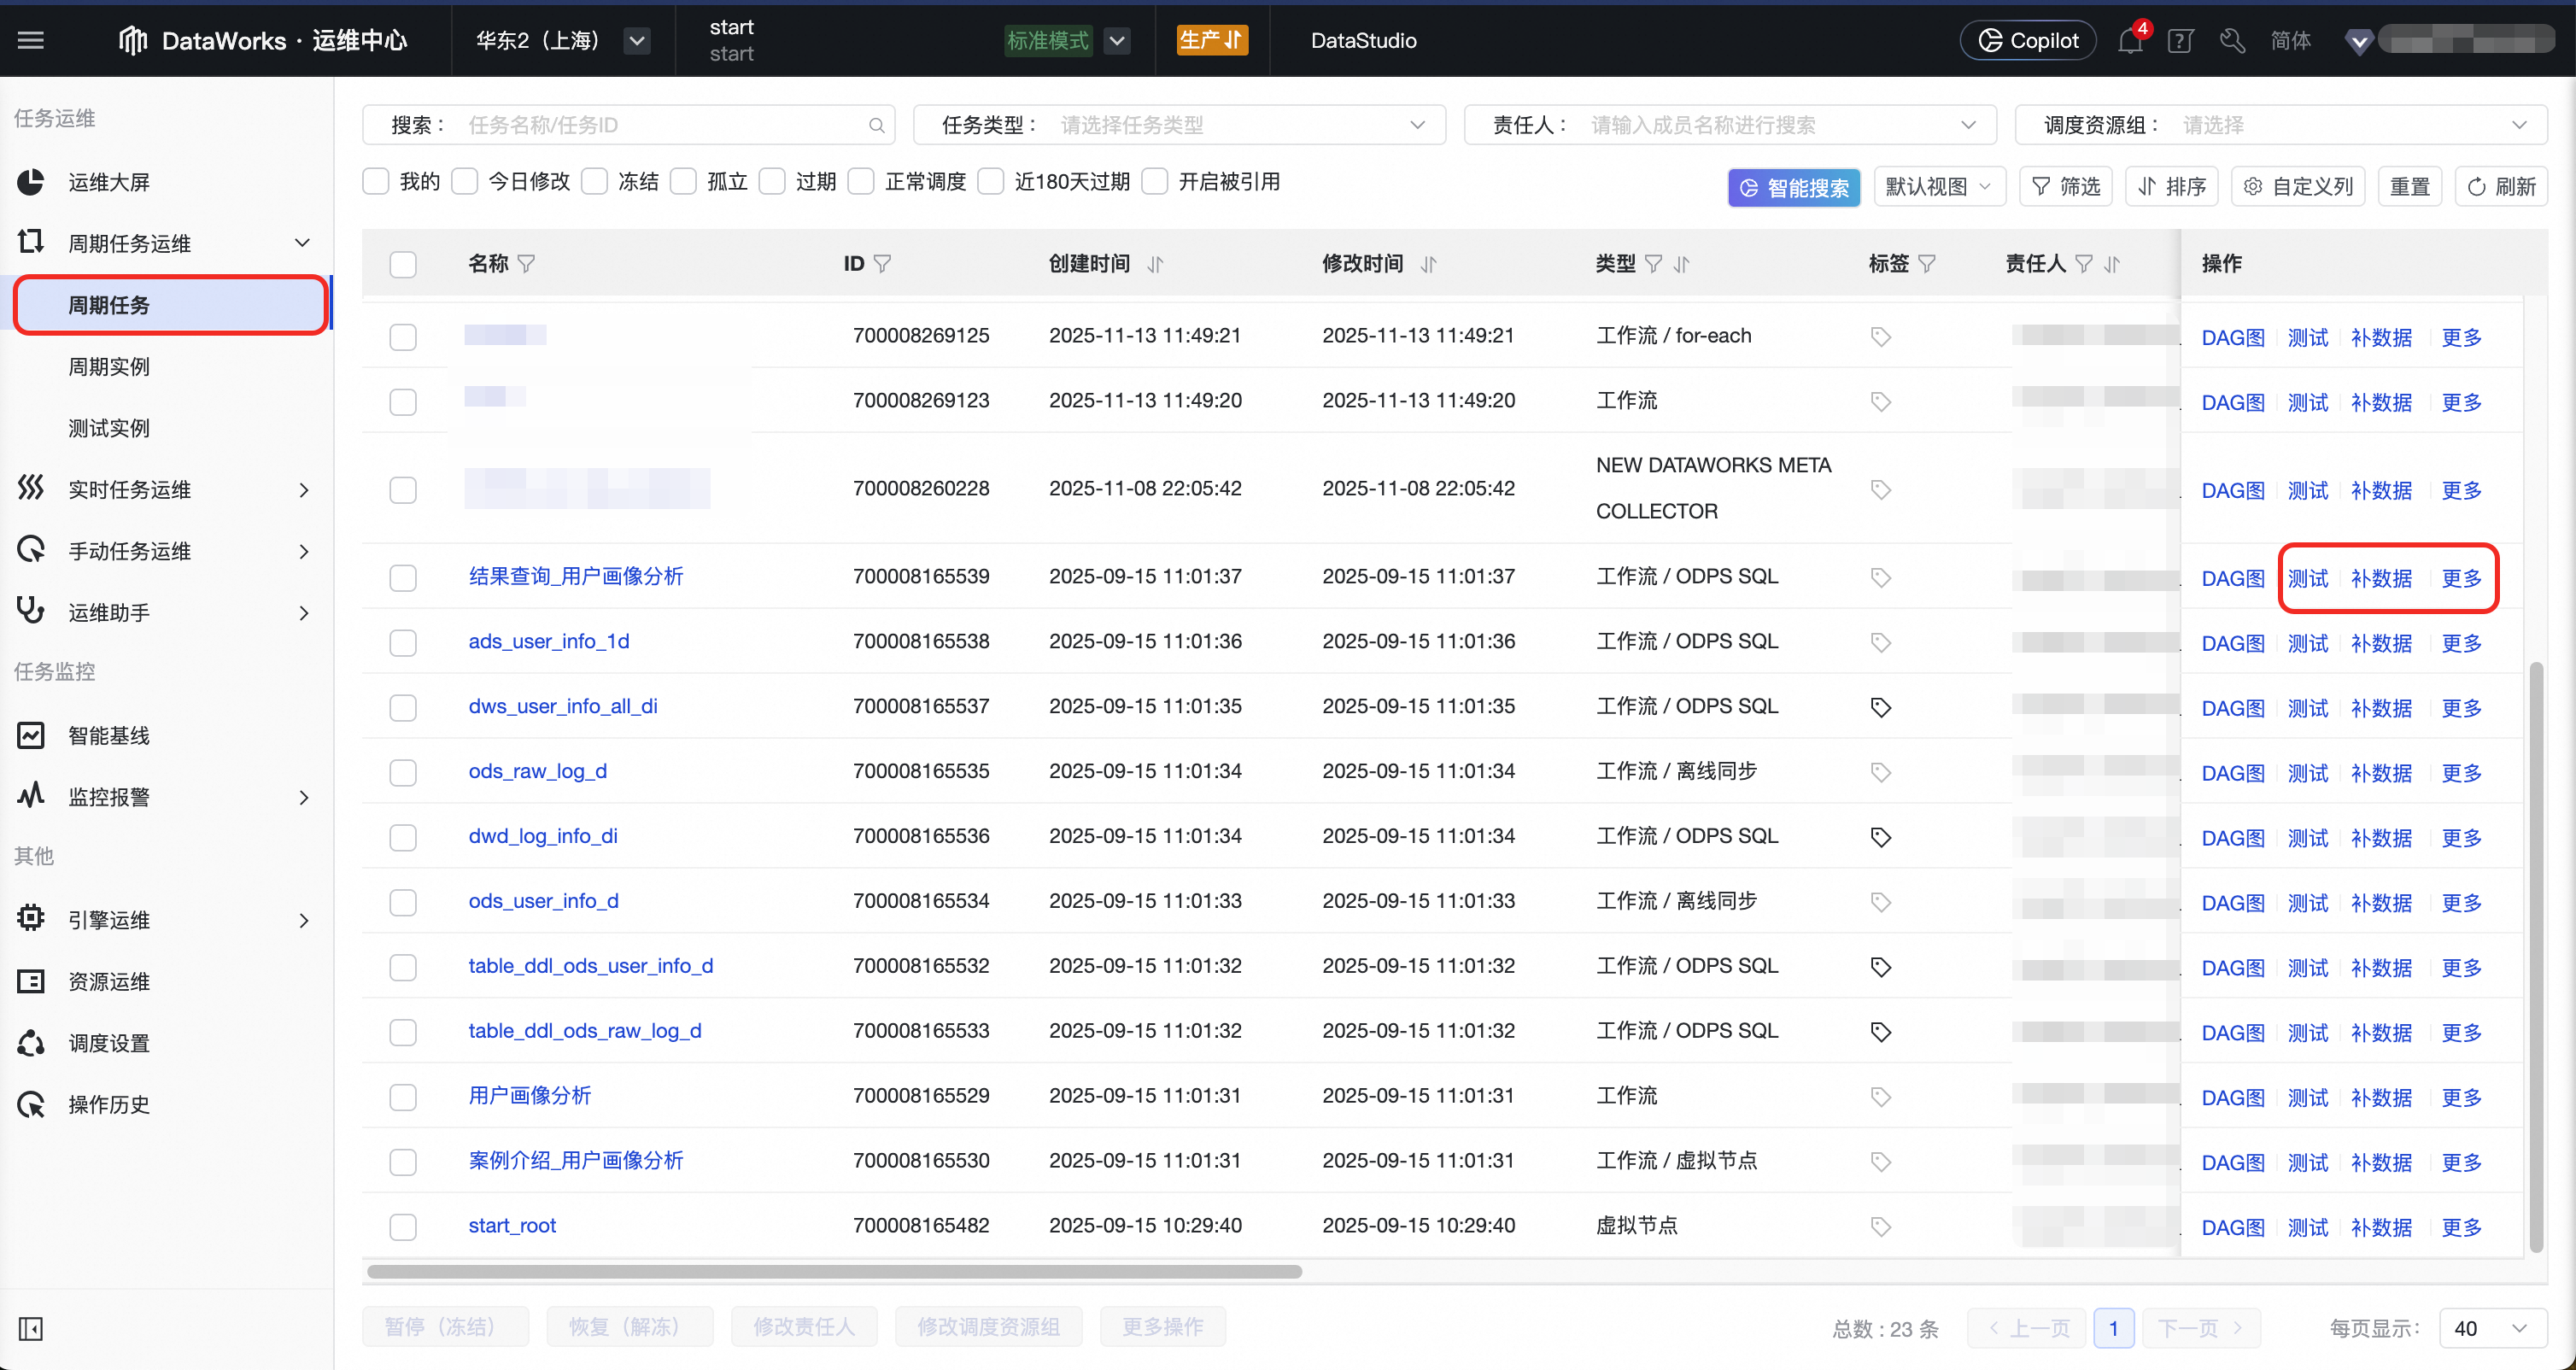Click the help question mark icon
The image size is (2576, 1370).
pos(2180,41)
